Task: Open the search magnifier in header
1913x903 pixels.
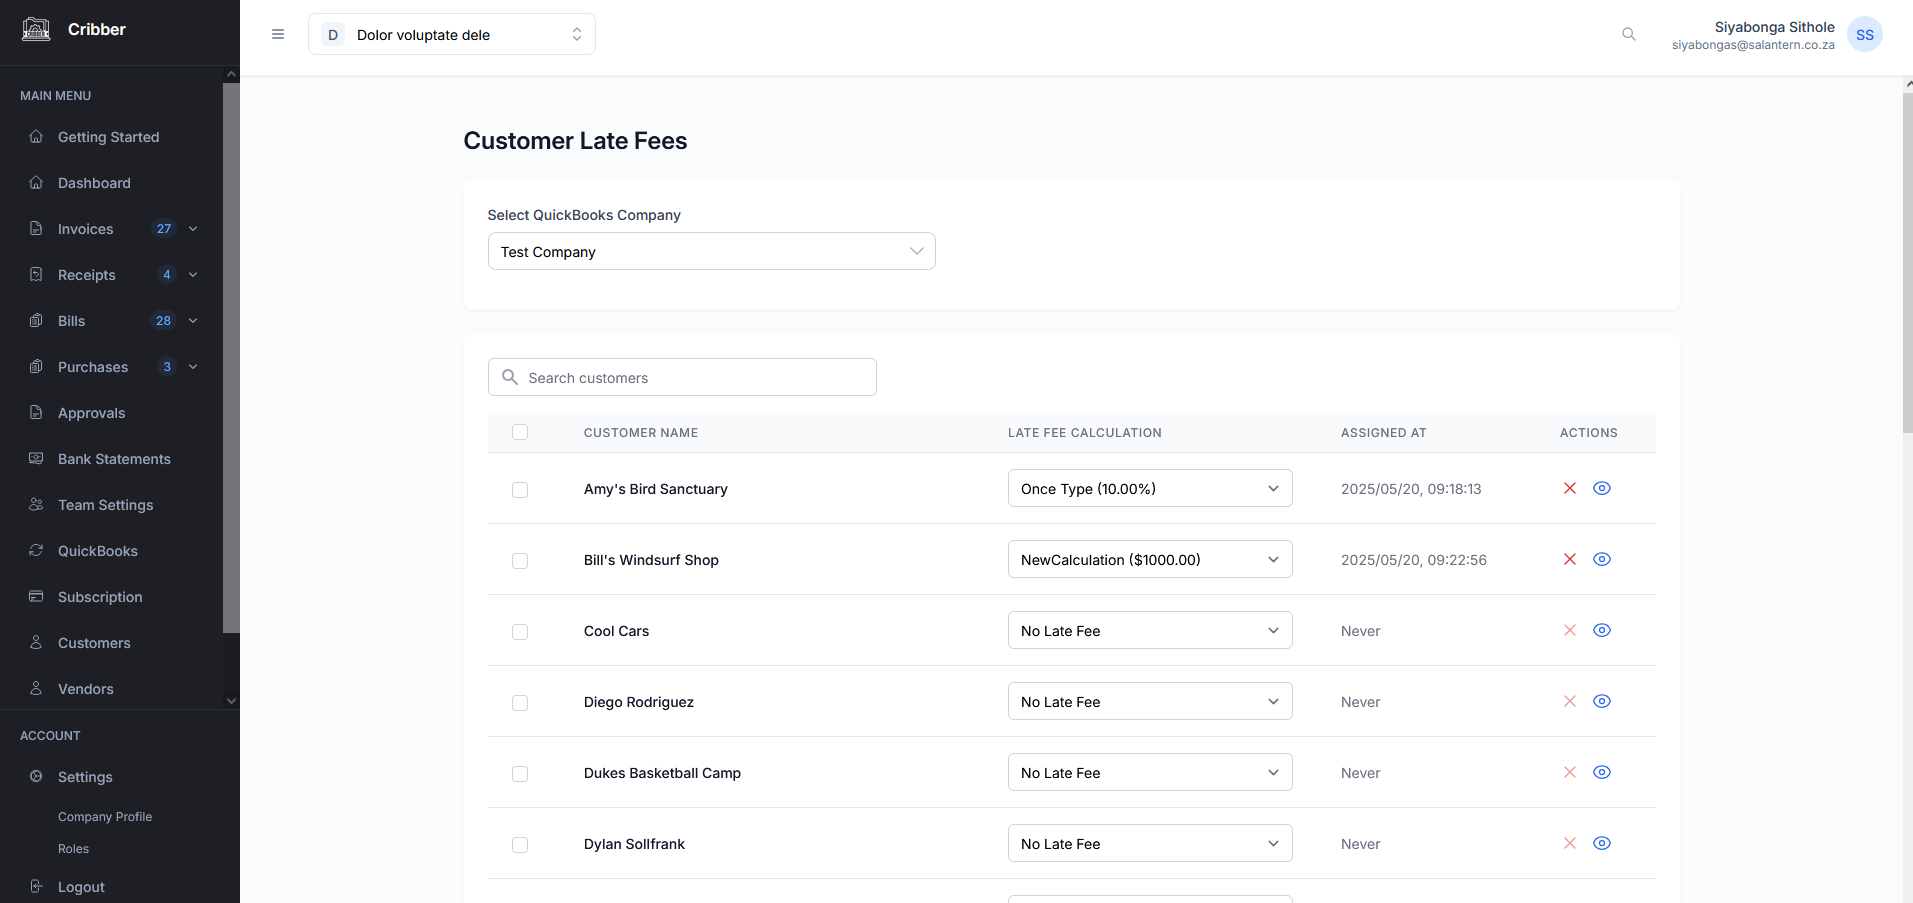Action: coord(1629,34)
